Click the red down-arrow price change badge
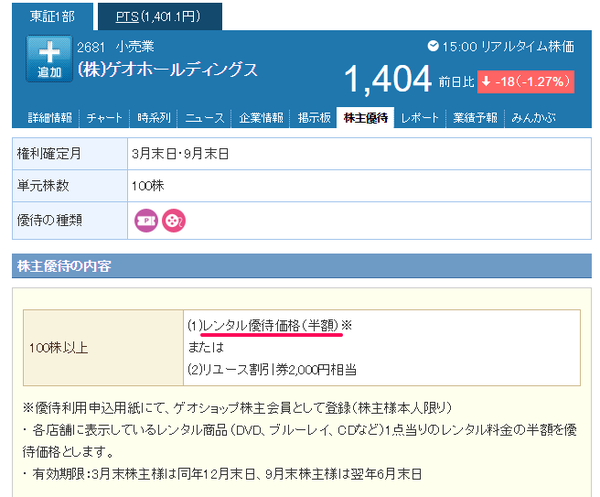This screenshot has height=497, width=600. [525, 82]
